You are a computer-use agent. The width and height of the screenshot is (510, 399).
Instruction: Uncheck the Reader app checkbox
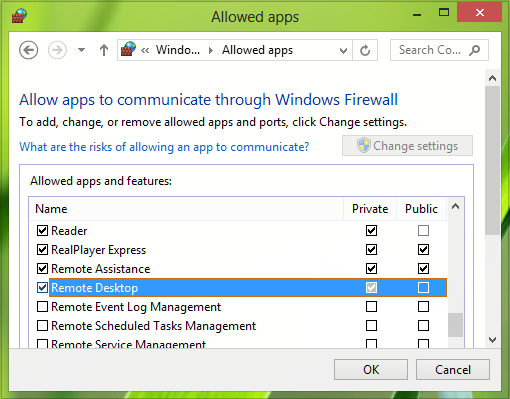click(42, 230)
